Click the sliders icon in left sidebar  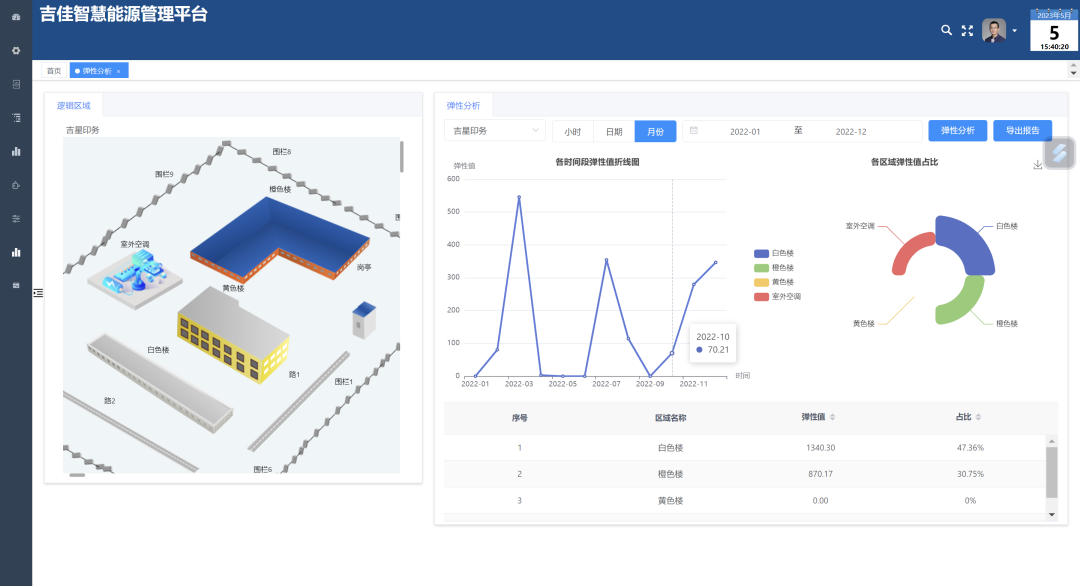point(16,218)
